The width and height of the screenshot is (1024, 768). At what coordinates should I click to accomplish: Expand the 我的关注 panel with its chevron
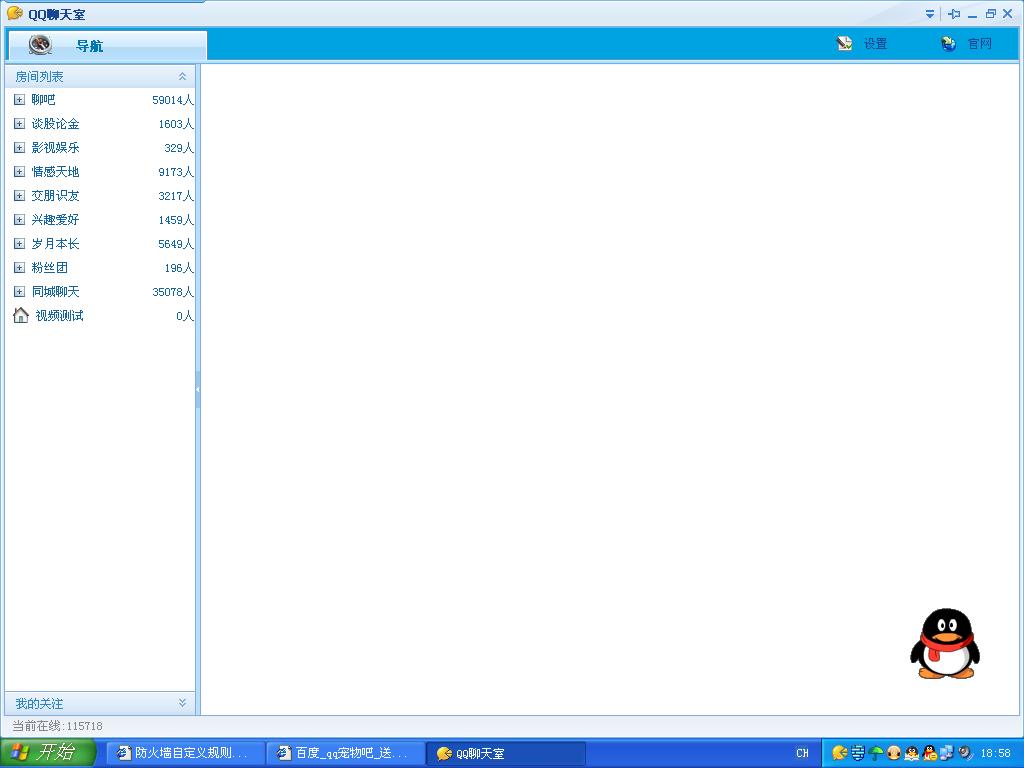click(x=182, y=703)
